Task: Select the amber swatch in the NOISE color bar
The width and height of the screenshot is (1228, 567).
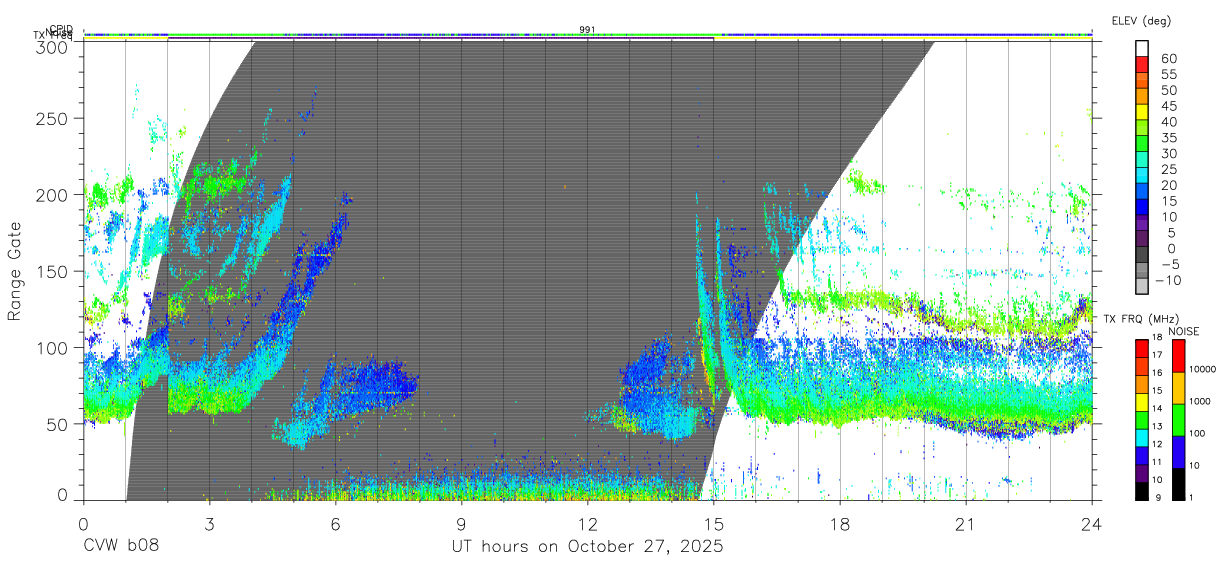Action: click(x=1178, y=388)
